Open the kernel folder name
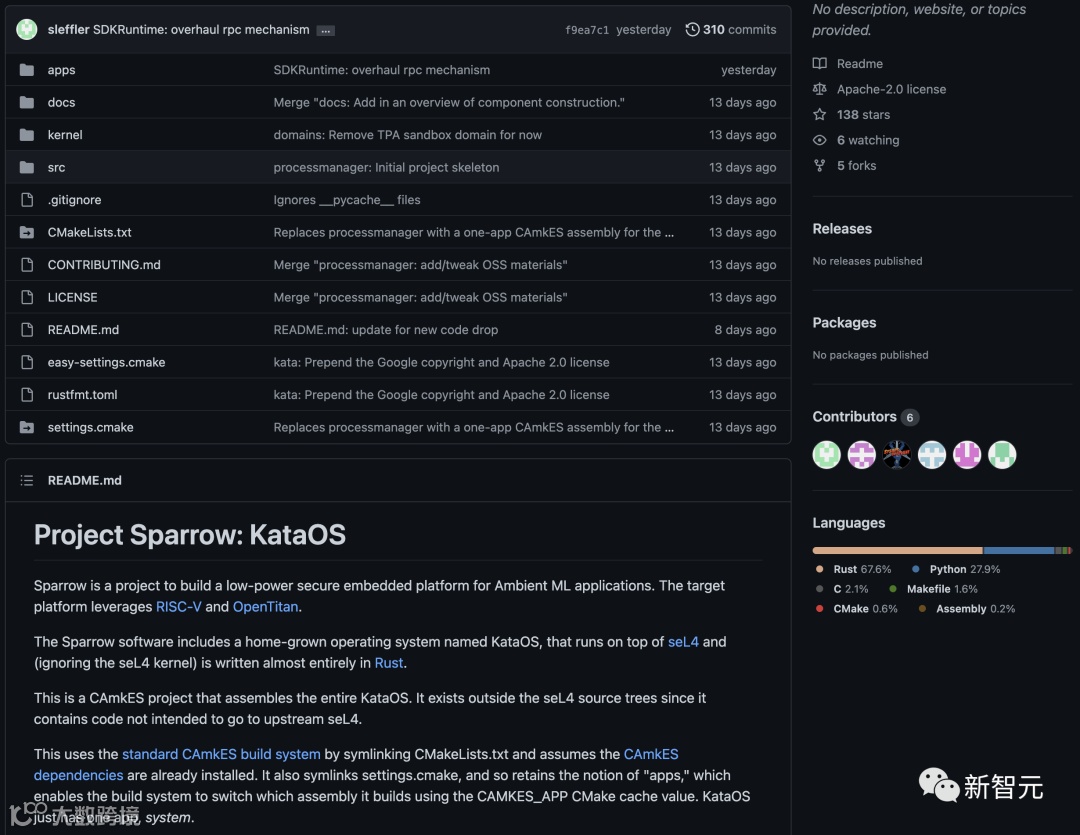This screenshot has width=1080, height=835. pyautogui.click(x=65, y=135)
